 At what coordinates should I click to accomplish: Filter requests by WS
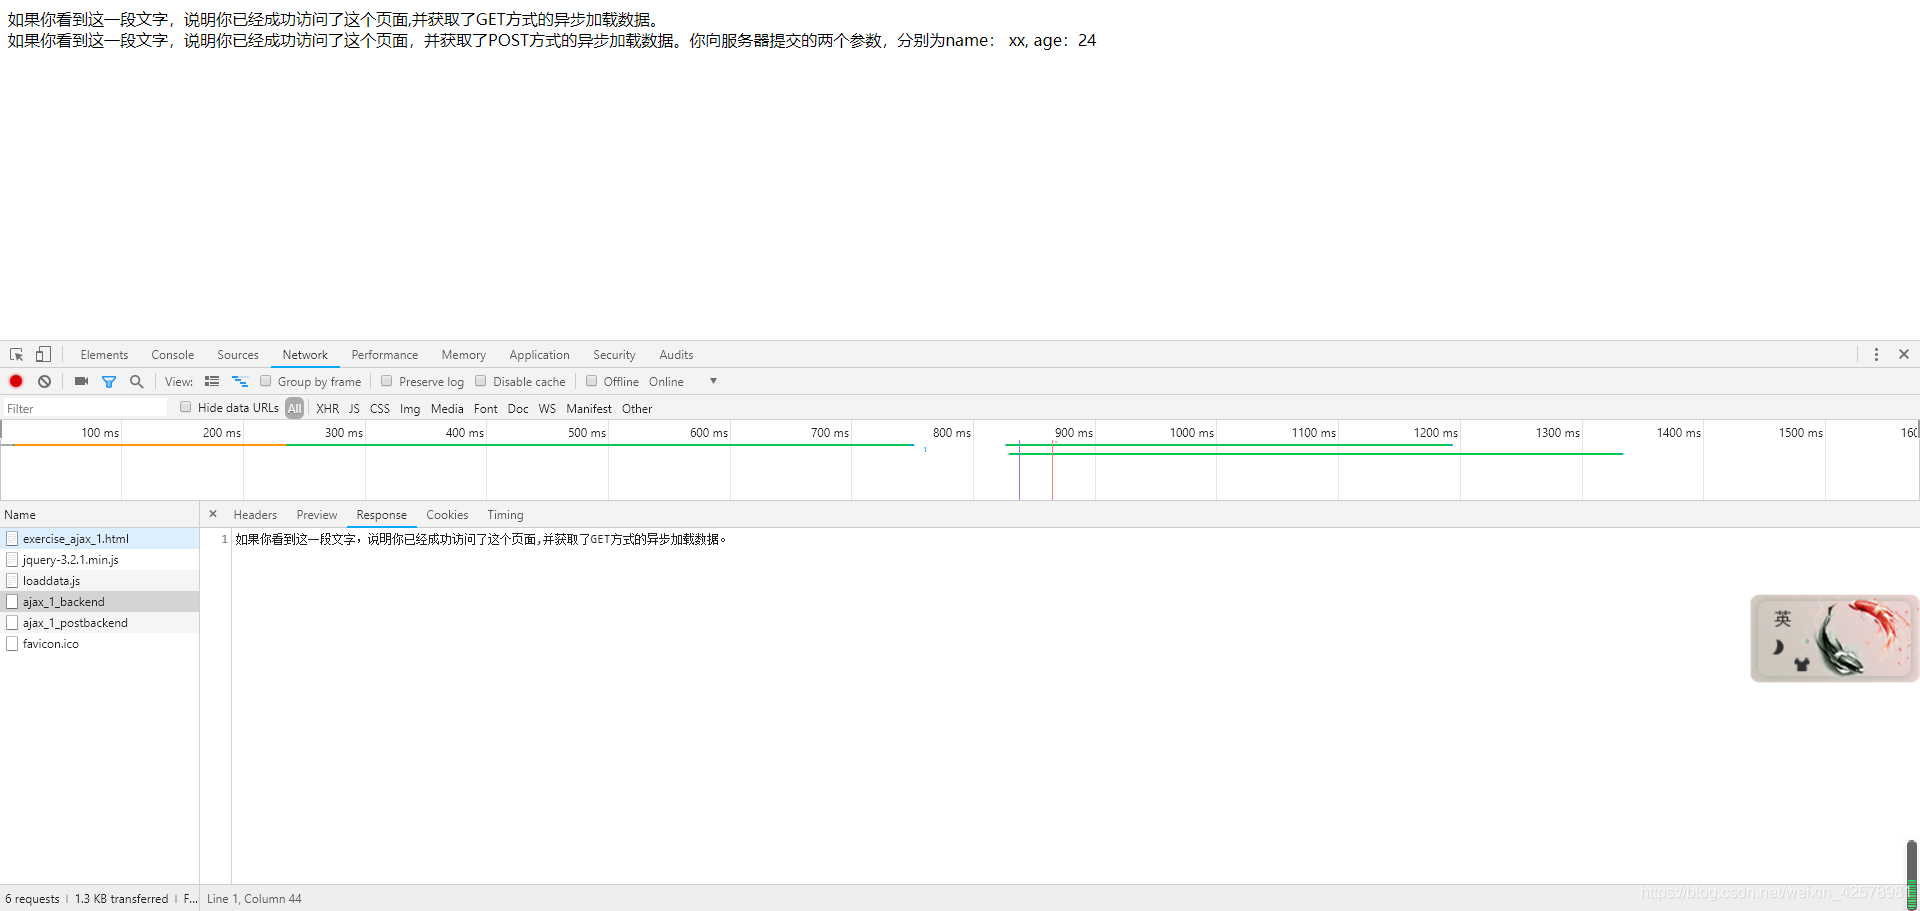[547, 408]
